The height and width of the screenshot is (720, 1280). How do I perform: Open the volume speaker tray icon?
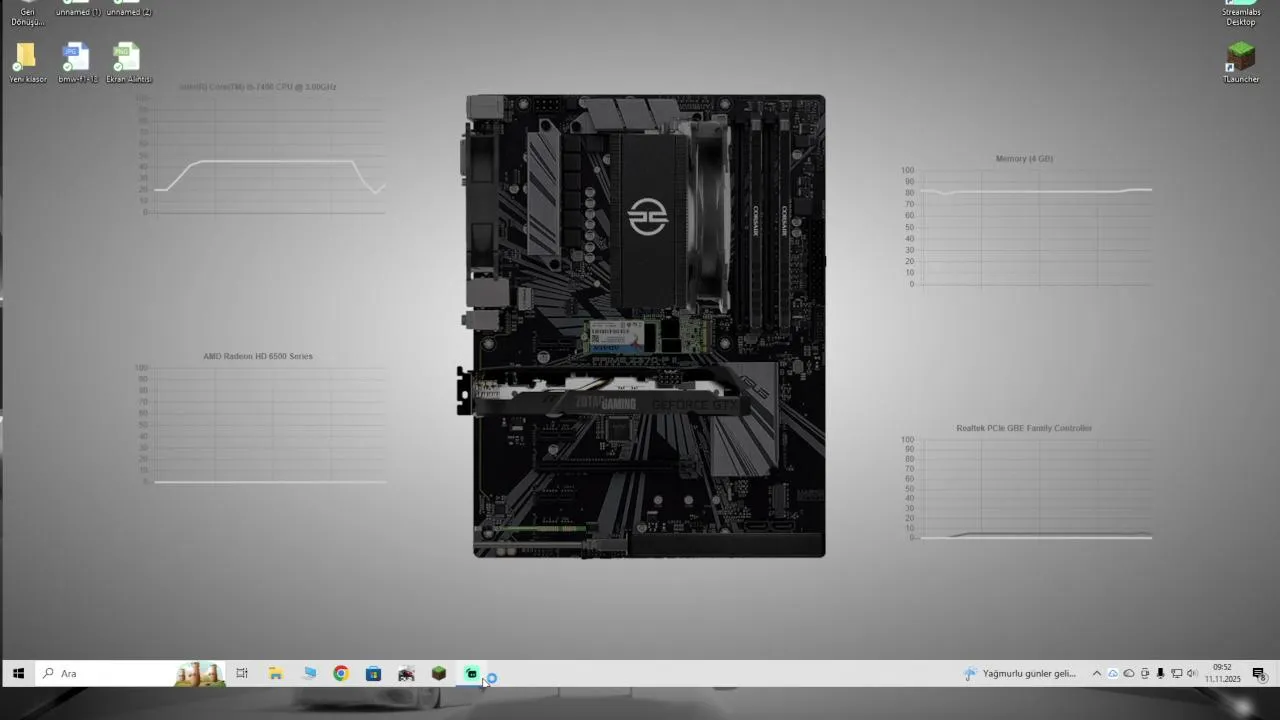1192,674
